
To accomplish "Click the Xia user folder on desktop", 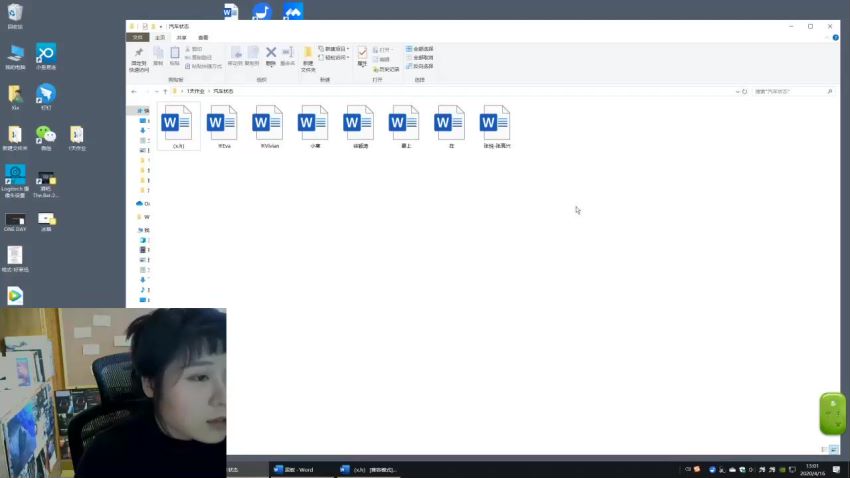I will click(x=15, y=97).
